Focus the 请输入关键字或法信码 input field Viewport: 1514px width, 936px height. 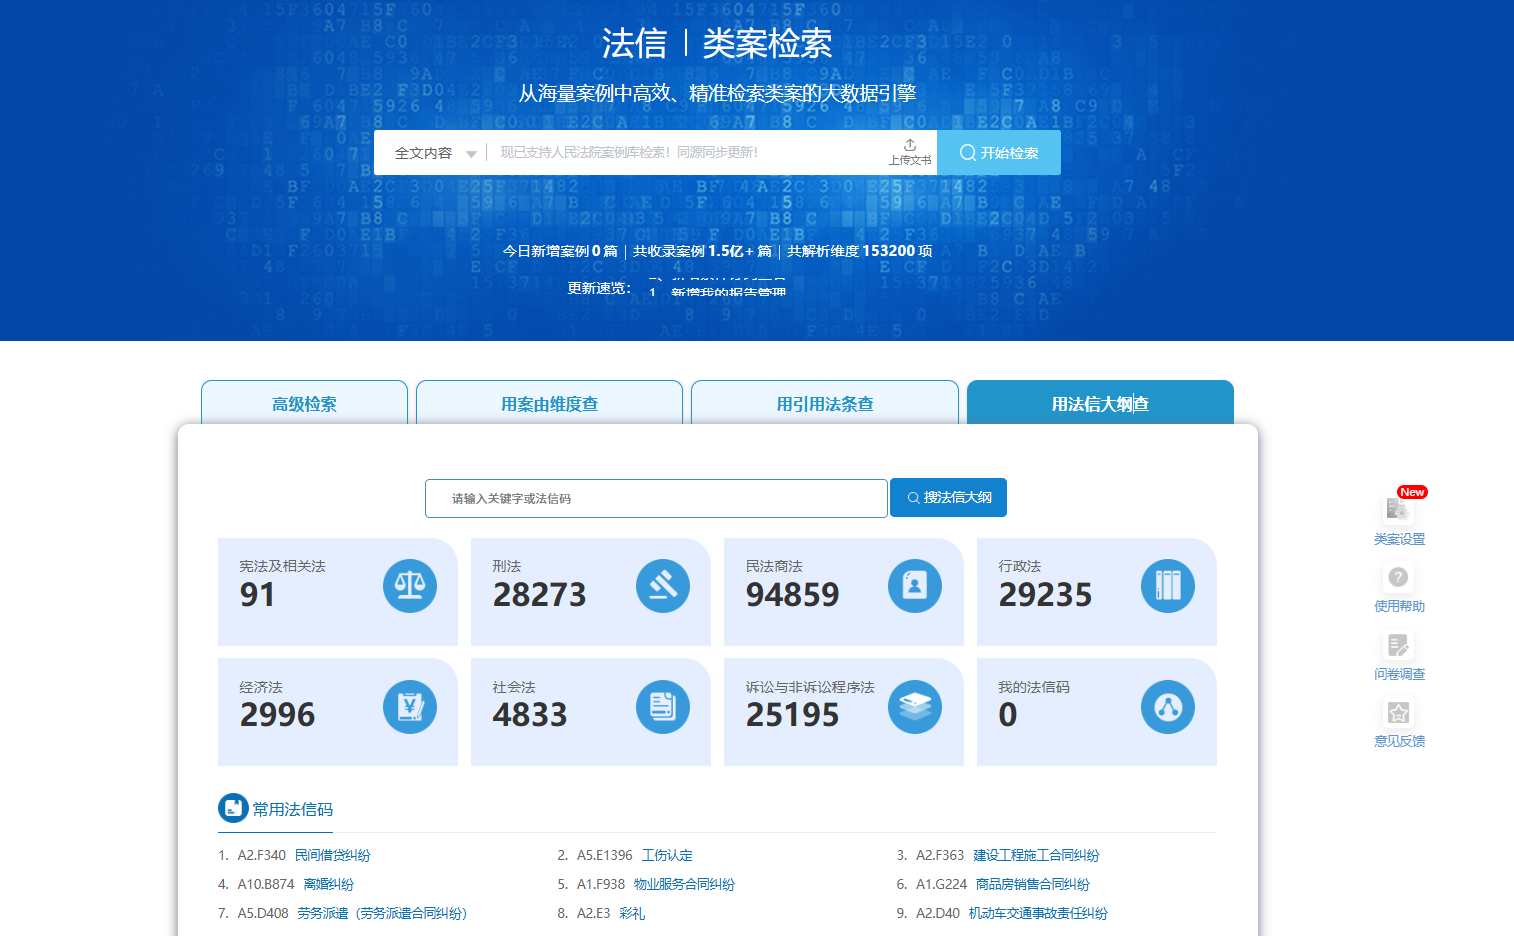(x=656, y=498)
